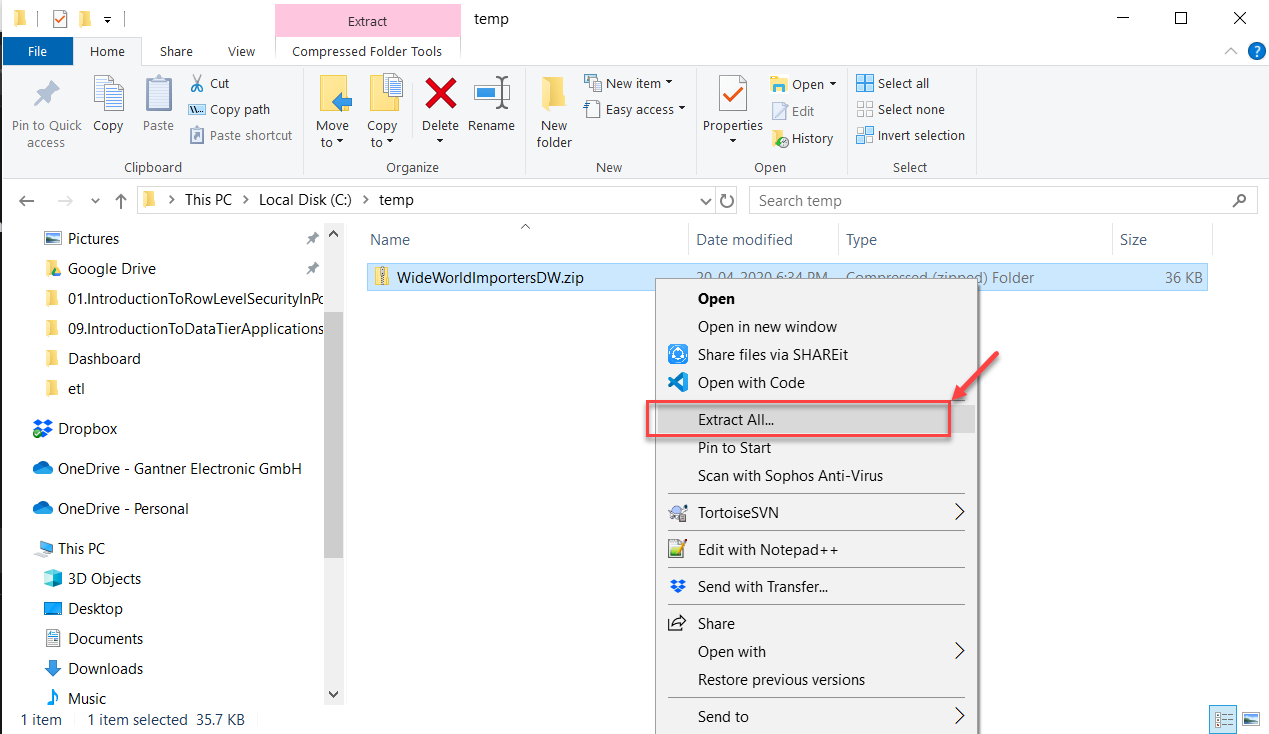Image resolution: width=1269 pixels, height=734 pixels.
Task: Create a New folder from the ribbon
Action: [553, 110]
